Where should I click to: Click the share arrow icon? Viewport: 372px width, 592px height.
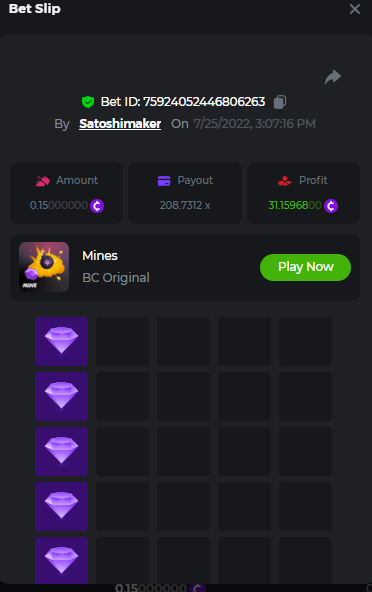333,77
